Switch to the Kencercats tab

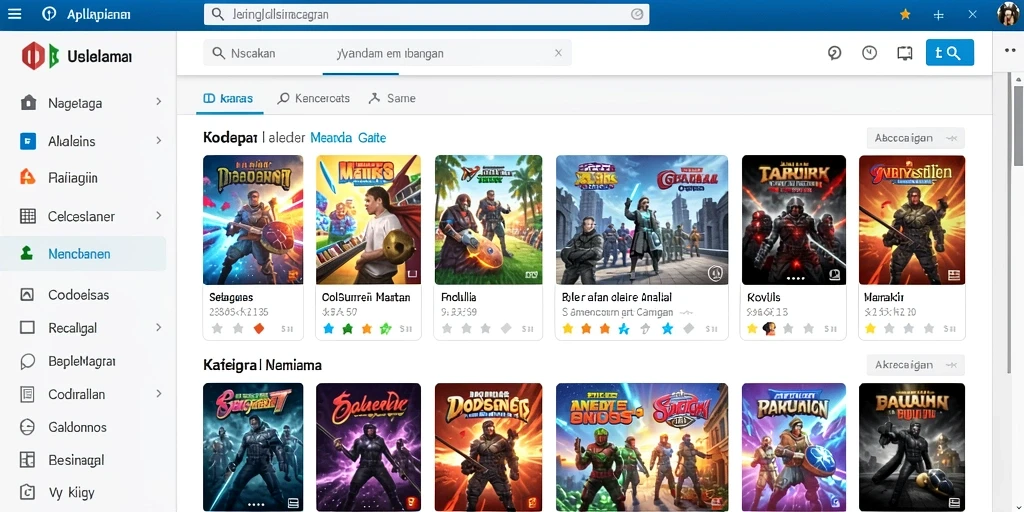(313, 99)
